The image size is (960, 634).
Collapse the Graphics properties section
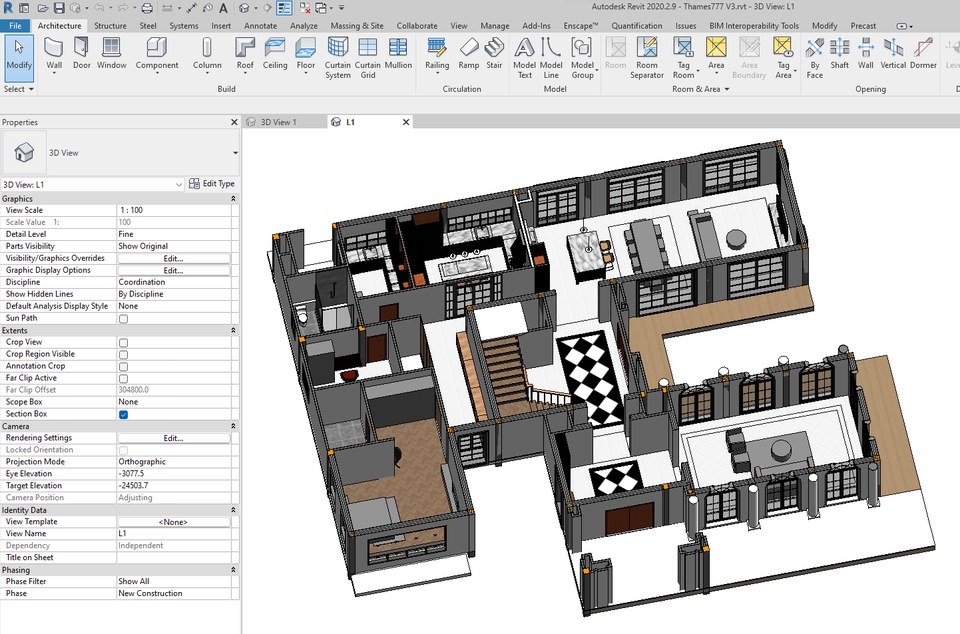pyautogui.click(x=233, y=199)
